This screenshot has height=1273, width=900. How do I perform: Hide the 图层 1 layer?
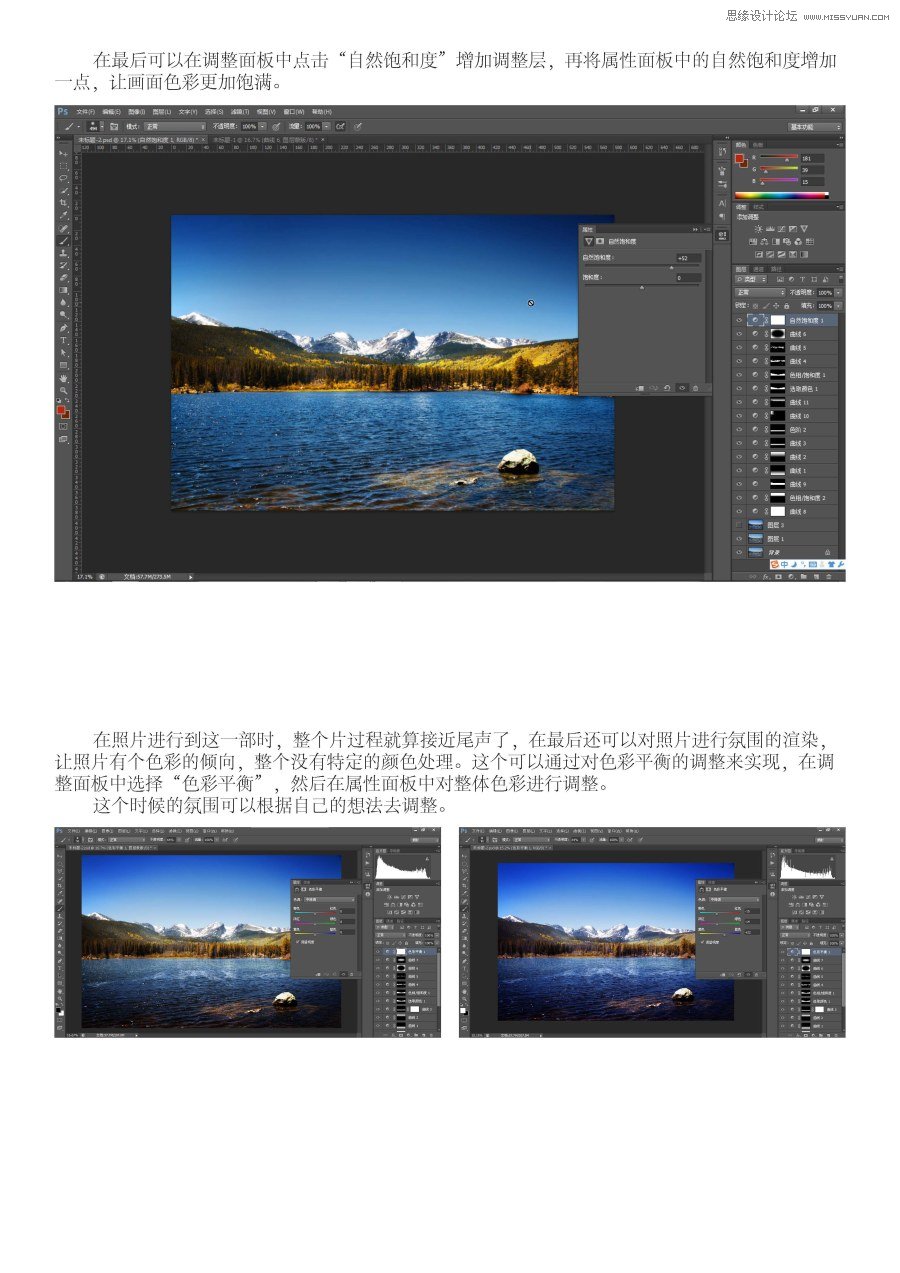(x=739, y=539)
